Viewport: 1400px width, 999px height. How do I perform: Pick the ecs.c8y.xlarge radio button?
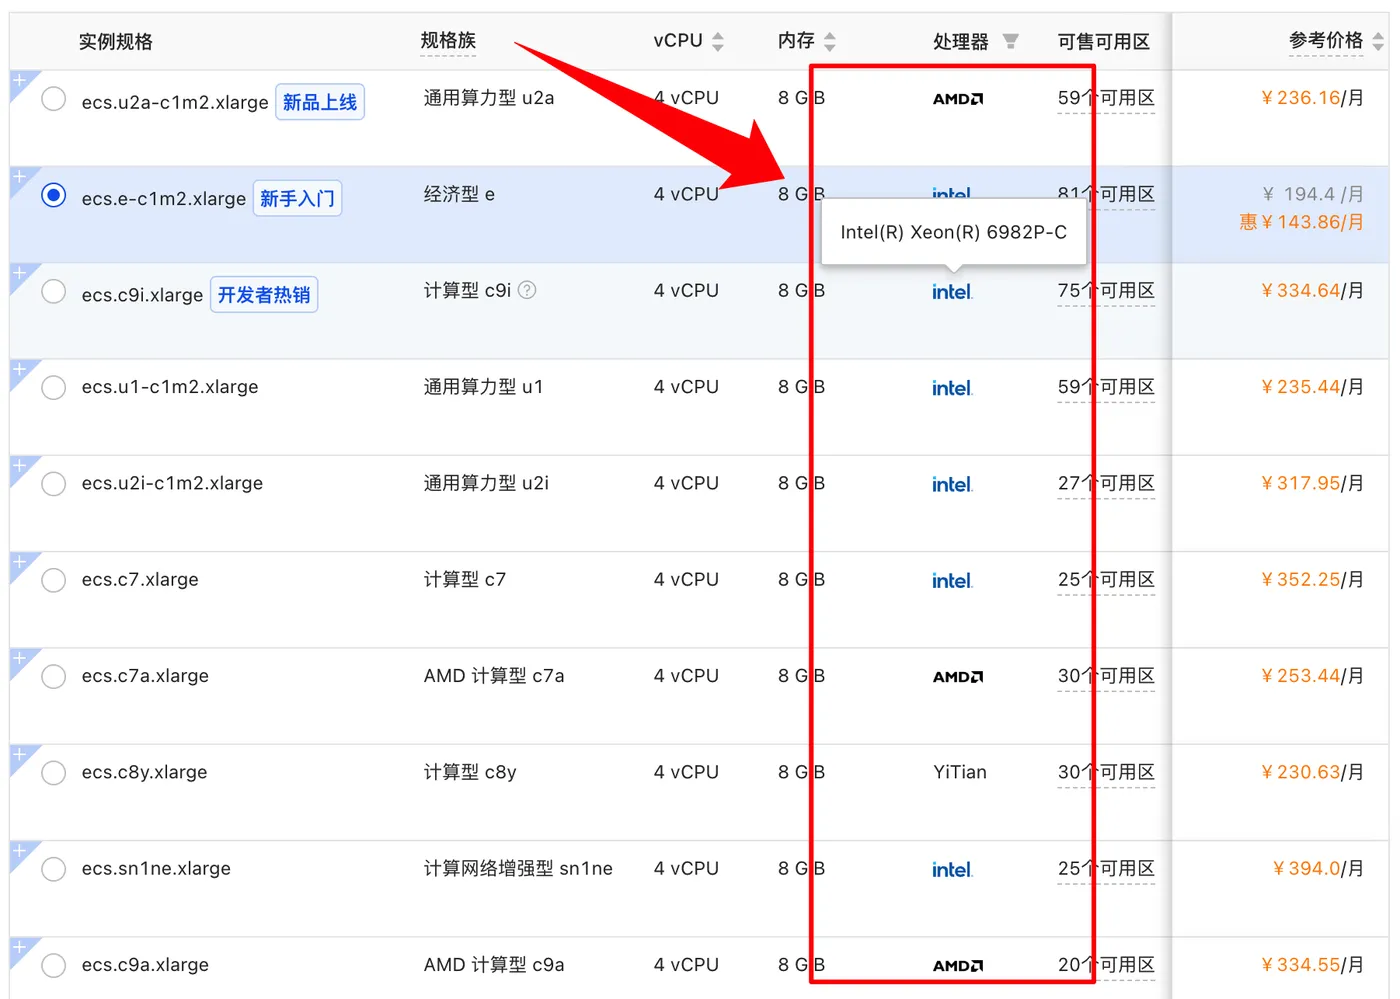(54, 773)
